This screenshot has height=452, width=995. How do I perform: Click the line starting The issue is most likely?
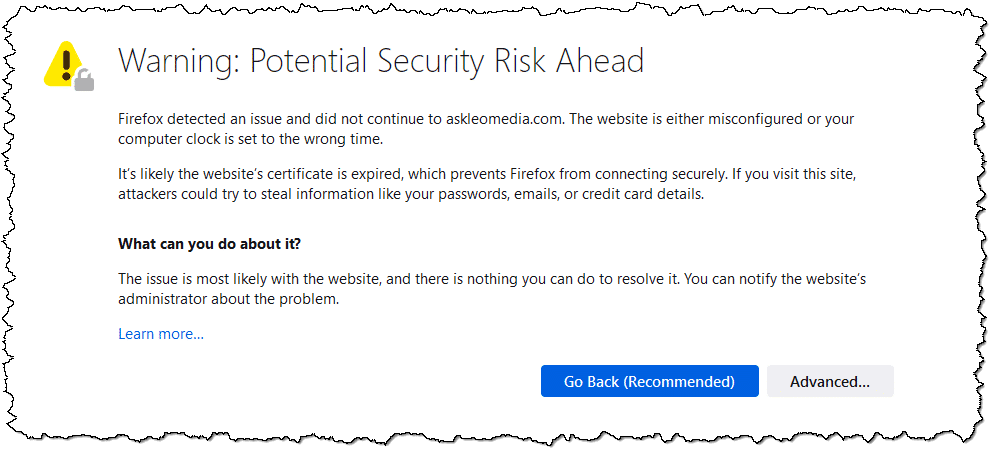[492, 279]
